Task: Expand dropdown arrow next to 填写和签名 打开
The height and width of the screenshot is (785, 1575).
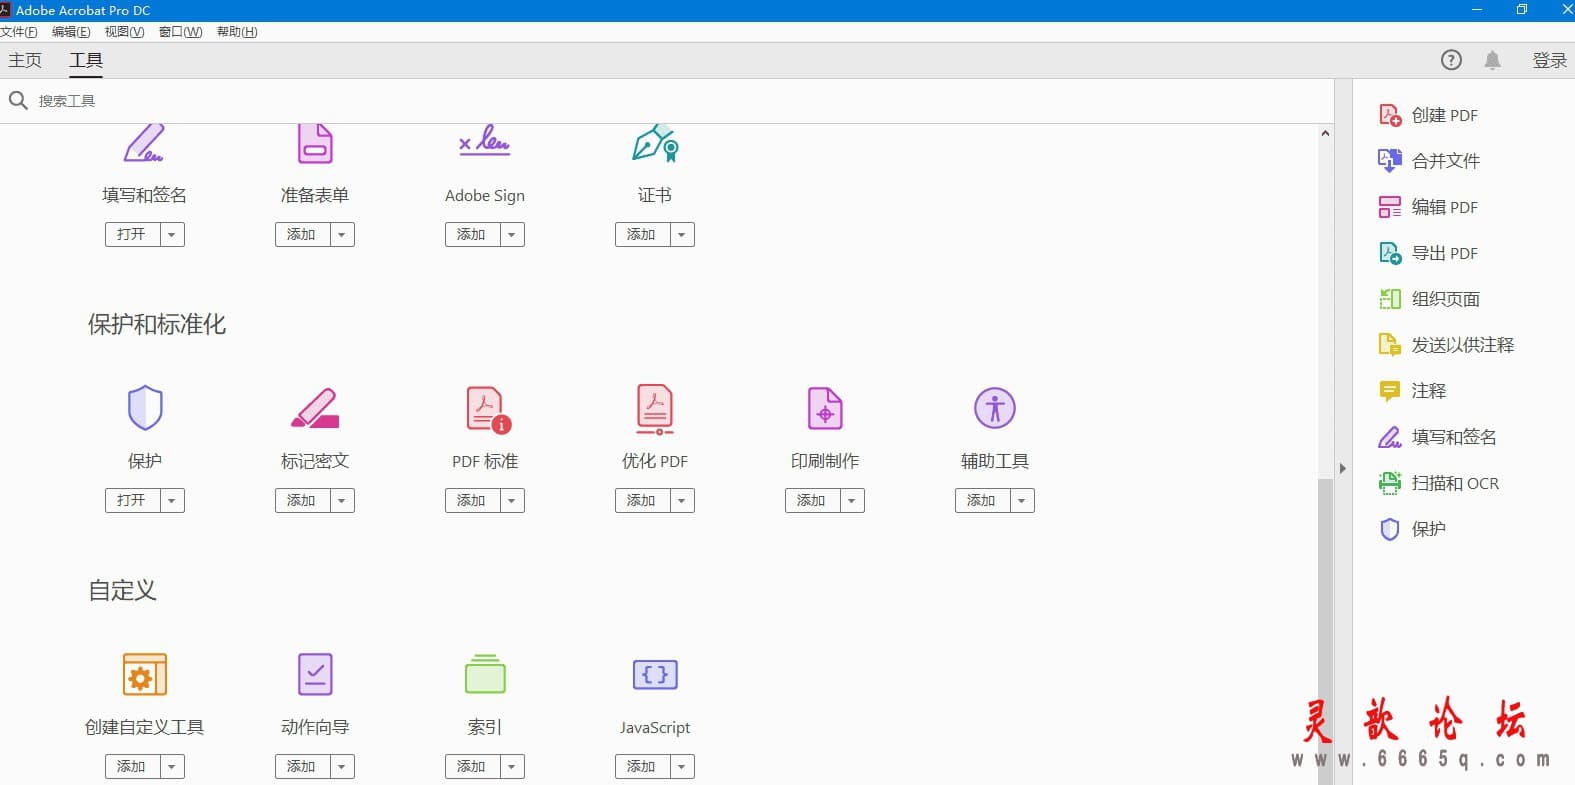Action: click(x=172, y=235)
